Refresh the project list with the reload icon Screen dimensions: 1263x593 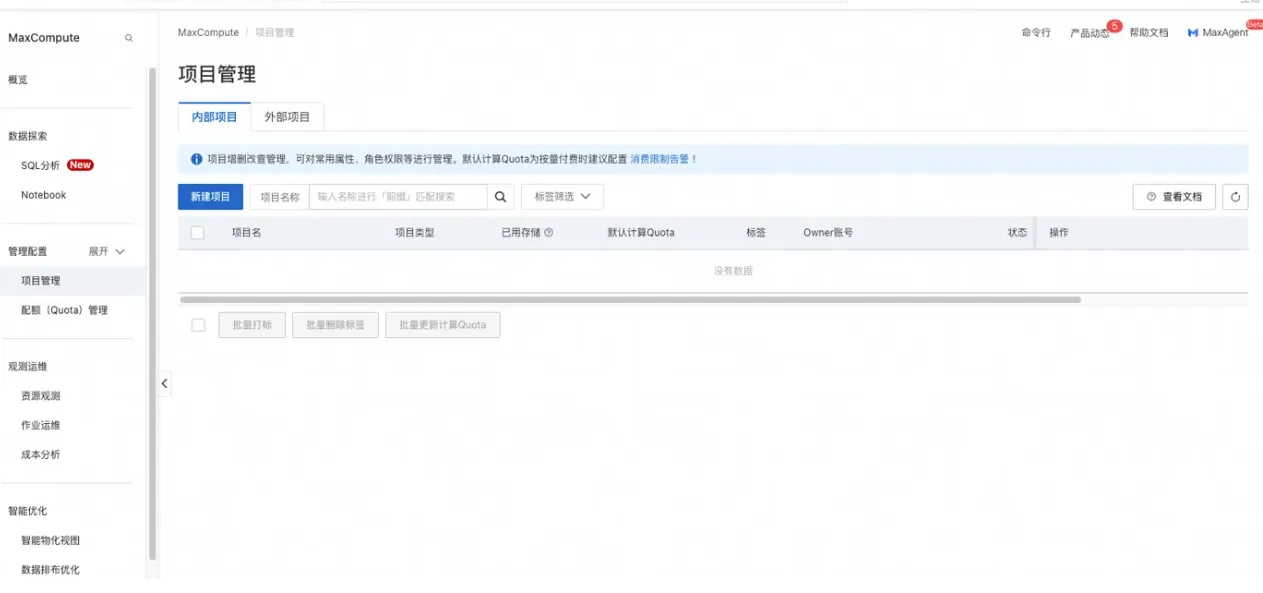point(1235,197)
